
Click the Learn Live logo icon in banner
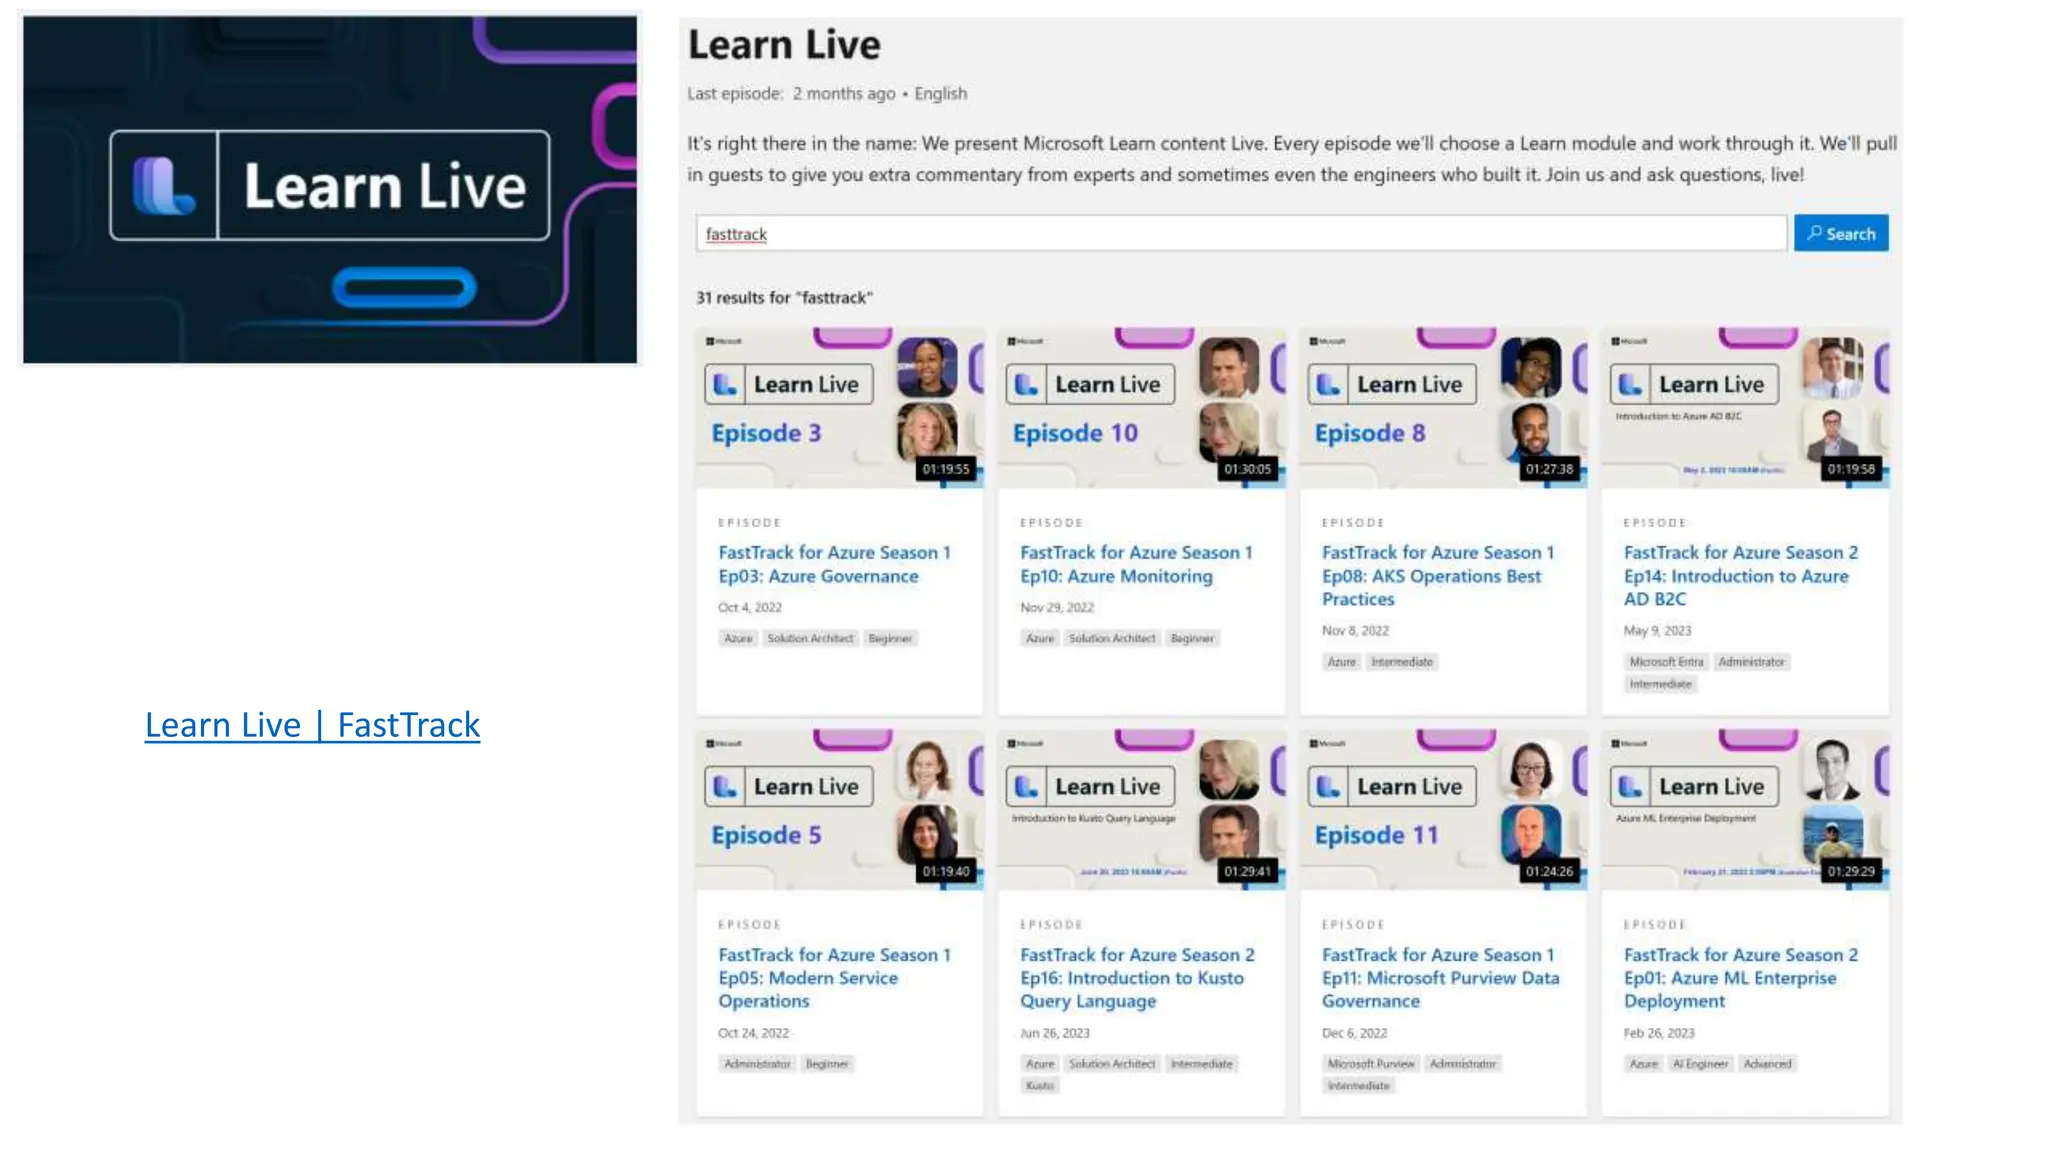[164, 186]
